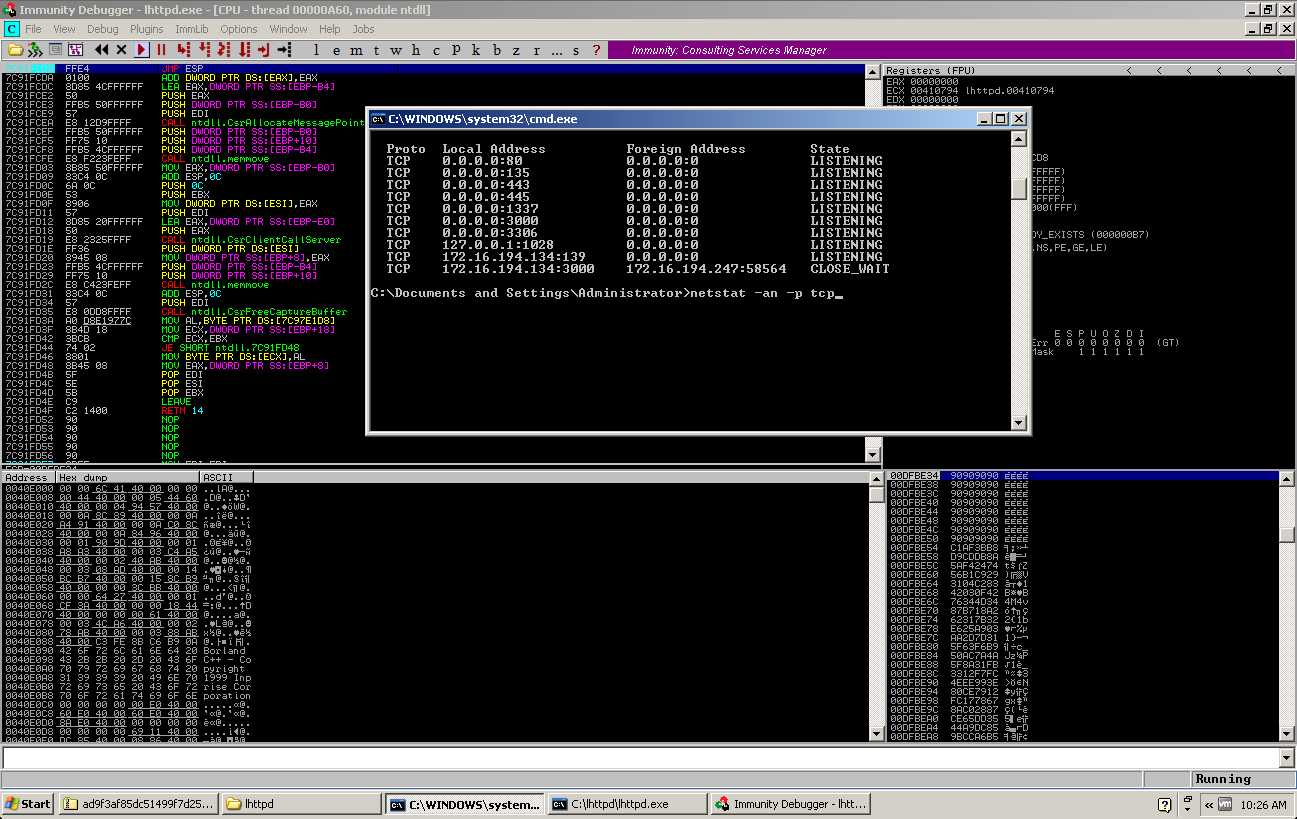The height and width of the screenshot is (819, 1297).
Task: Select the RETN 14 instruction row
Action: [x=432, y=411]
